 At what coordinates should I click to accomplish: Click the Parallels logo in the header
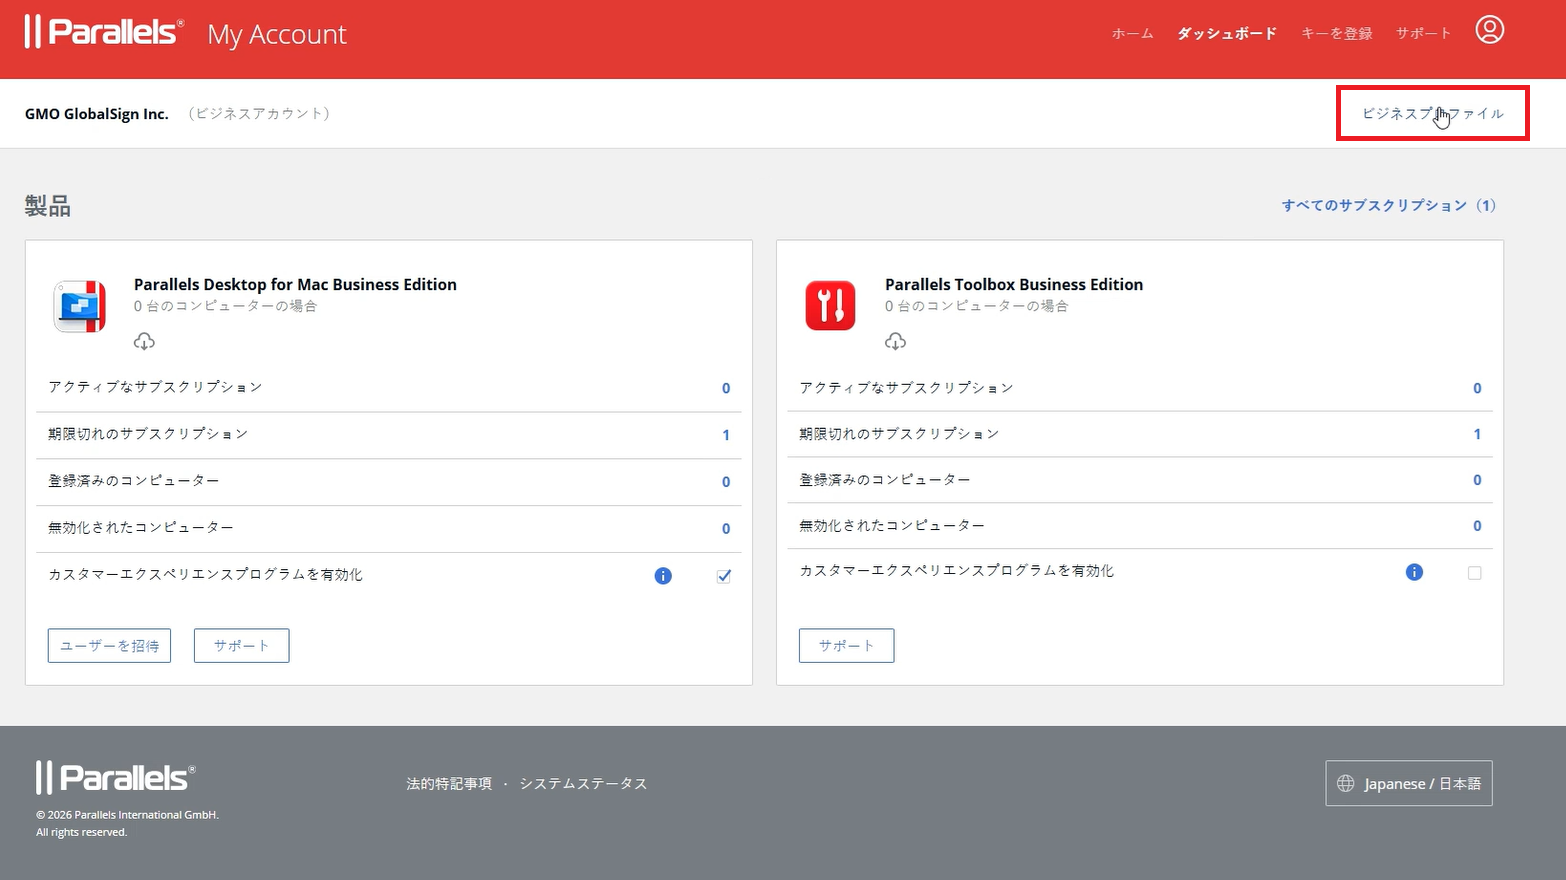105,32
